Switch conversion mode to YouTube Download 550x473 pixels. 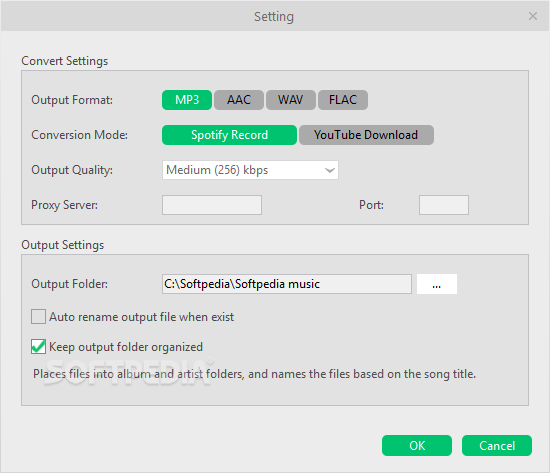(366, 135)
